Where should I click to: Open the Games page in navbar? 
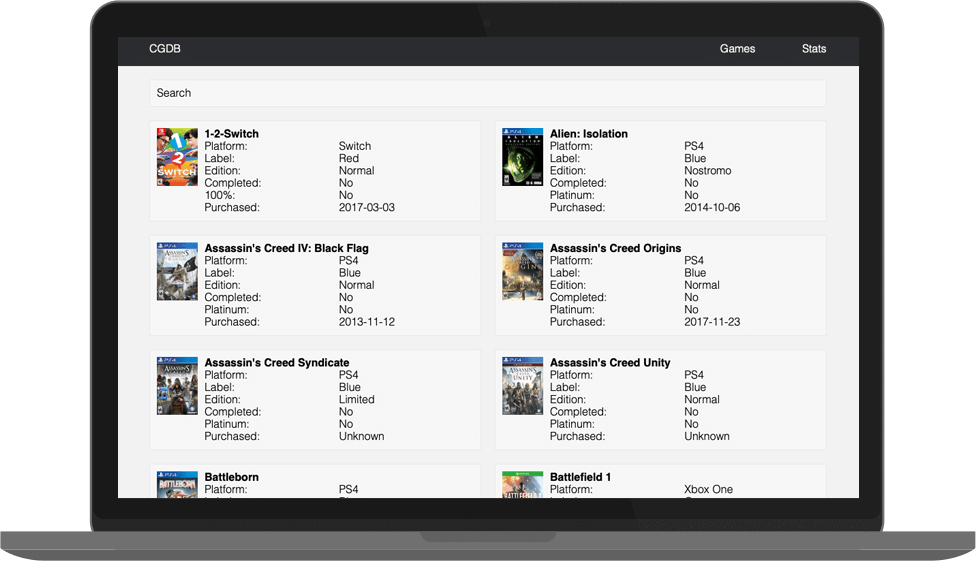(737, 49)
